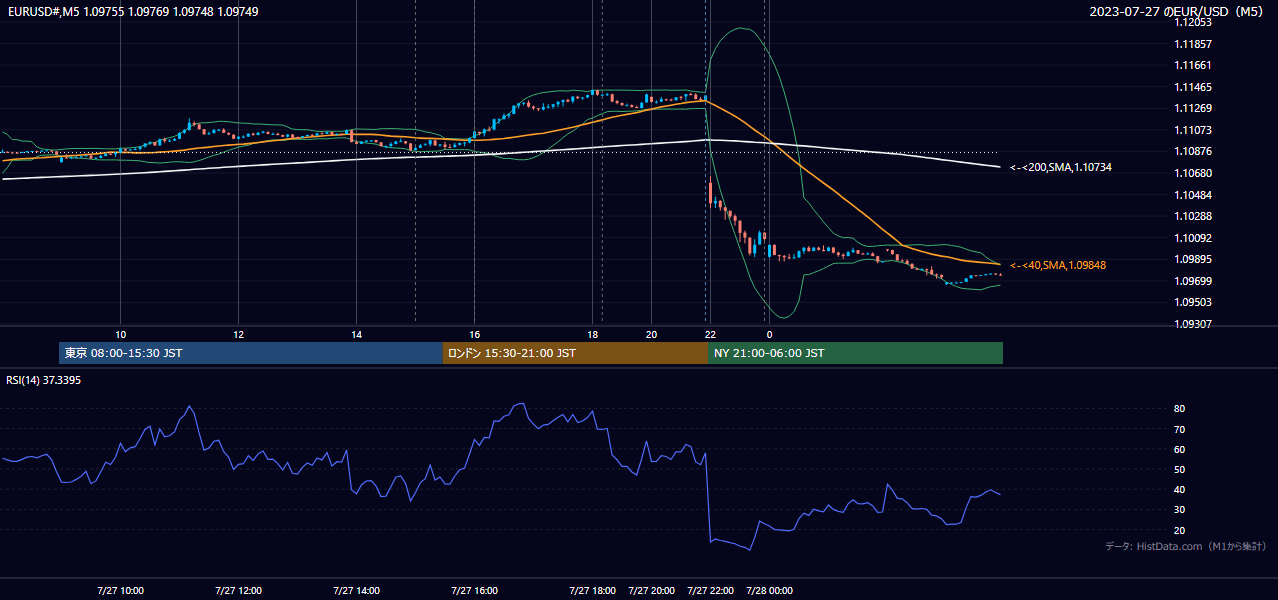Click hour label 12 under the price chart

pyautogui.click(x=238, y=334)
